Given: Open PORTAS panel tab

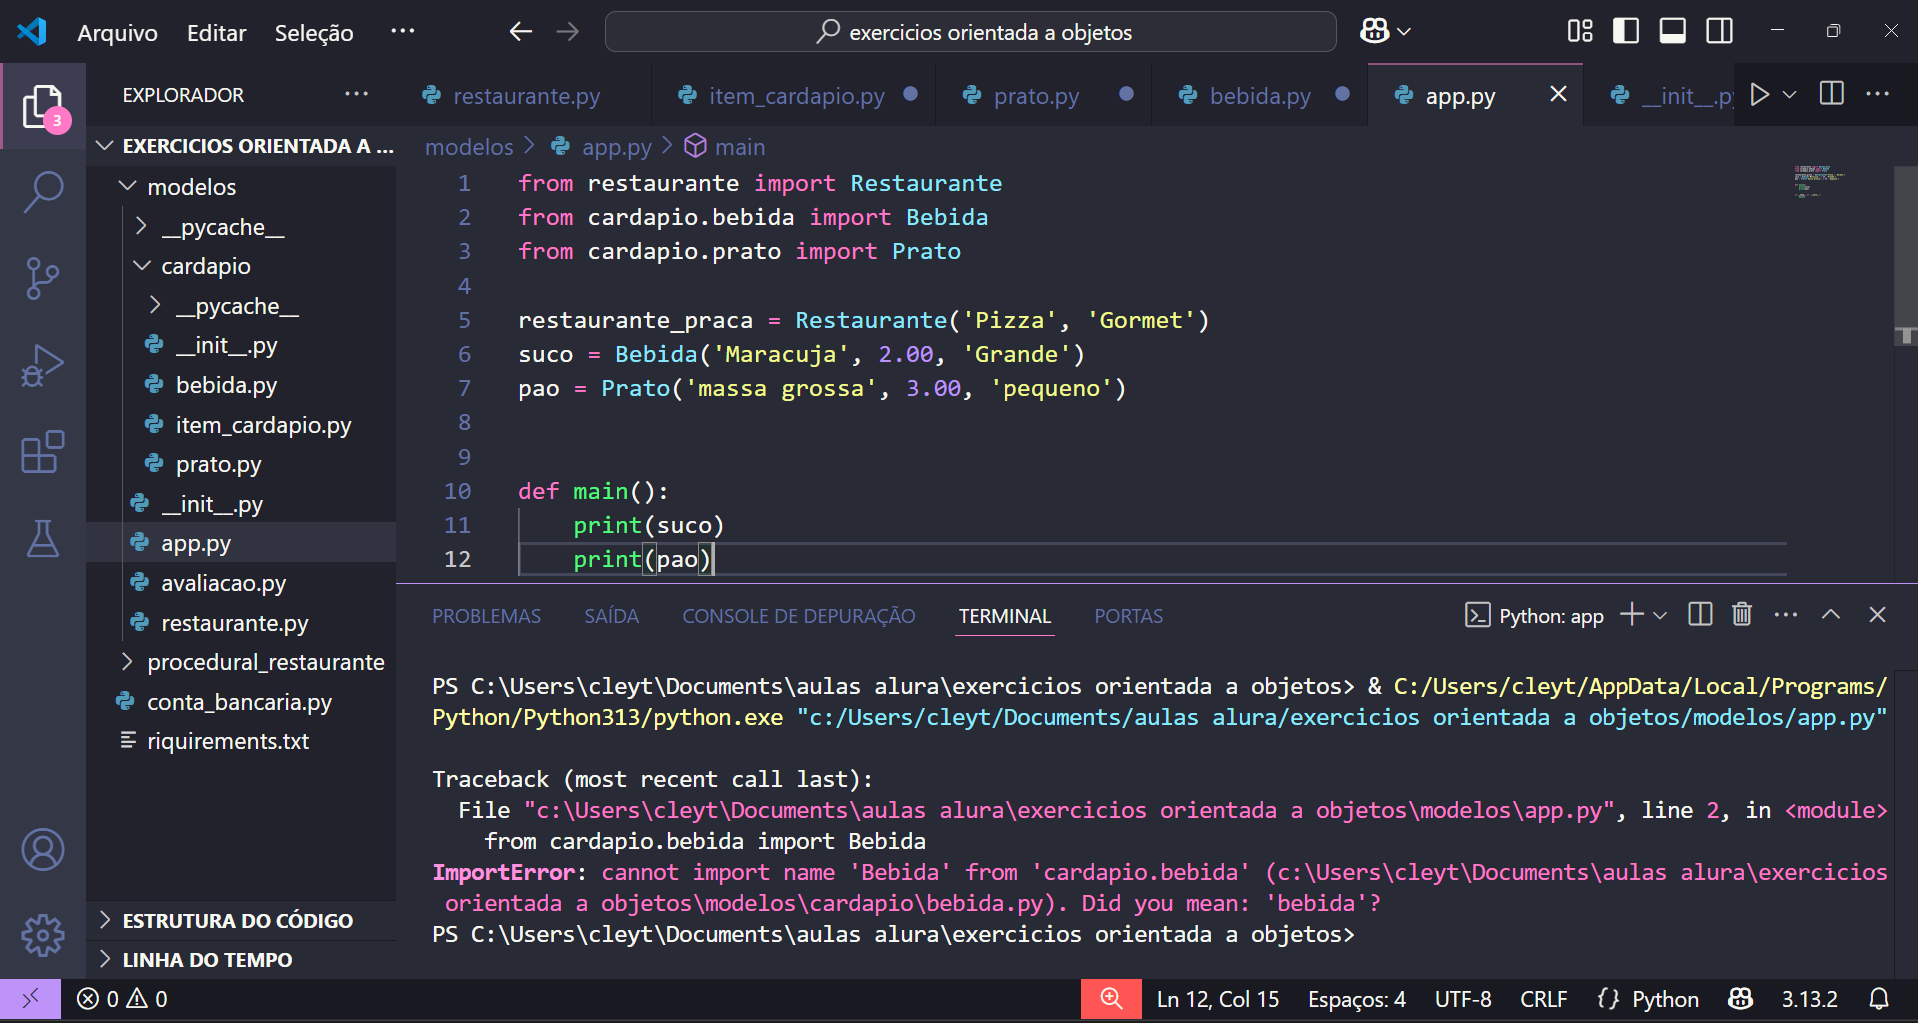Looking at the screenshot, I should pyautogui.click(x=1128, y=616).
